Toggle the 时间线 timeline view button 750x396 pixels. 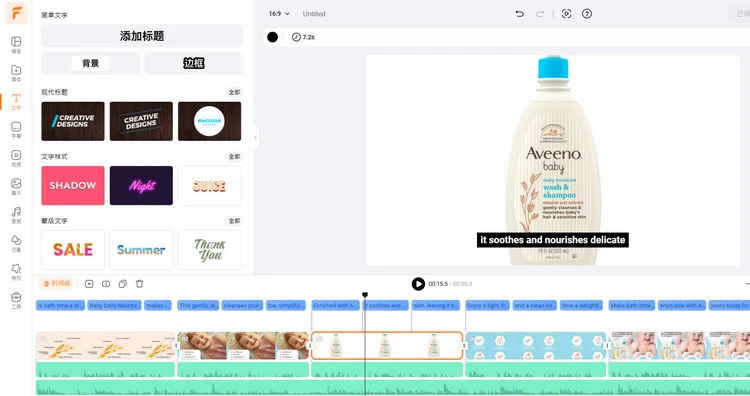56,284
